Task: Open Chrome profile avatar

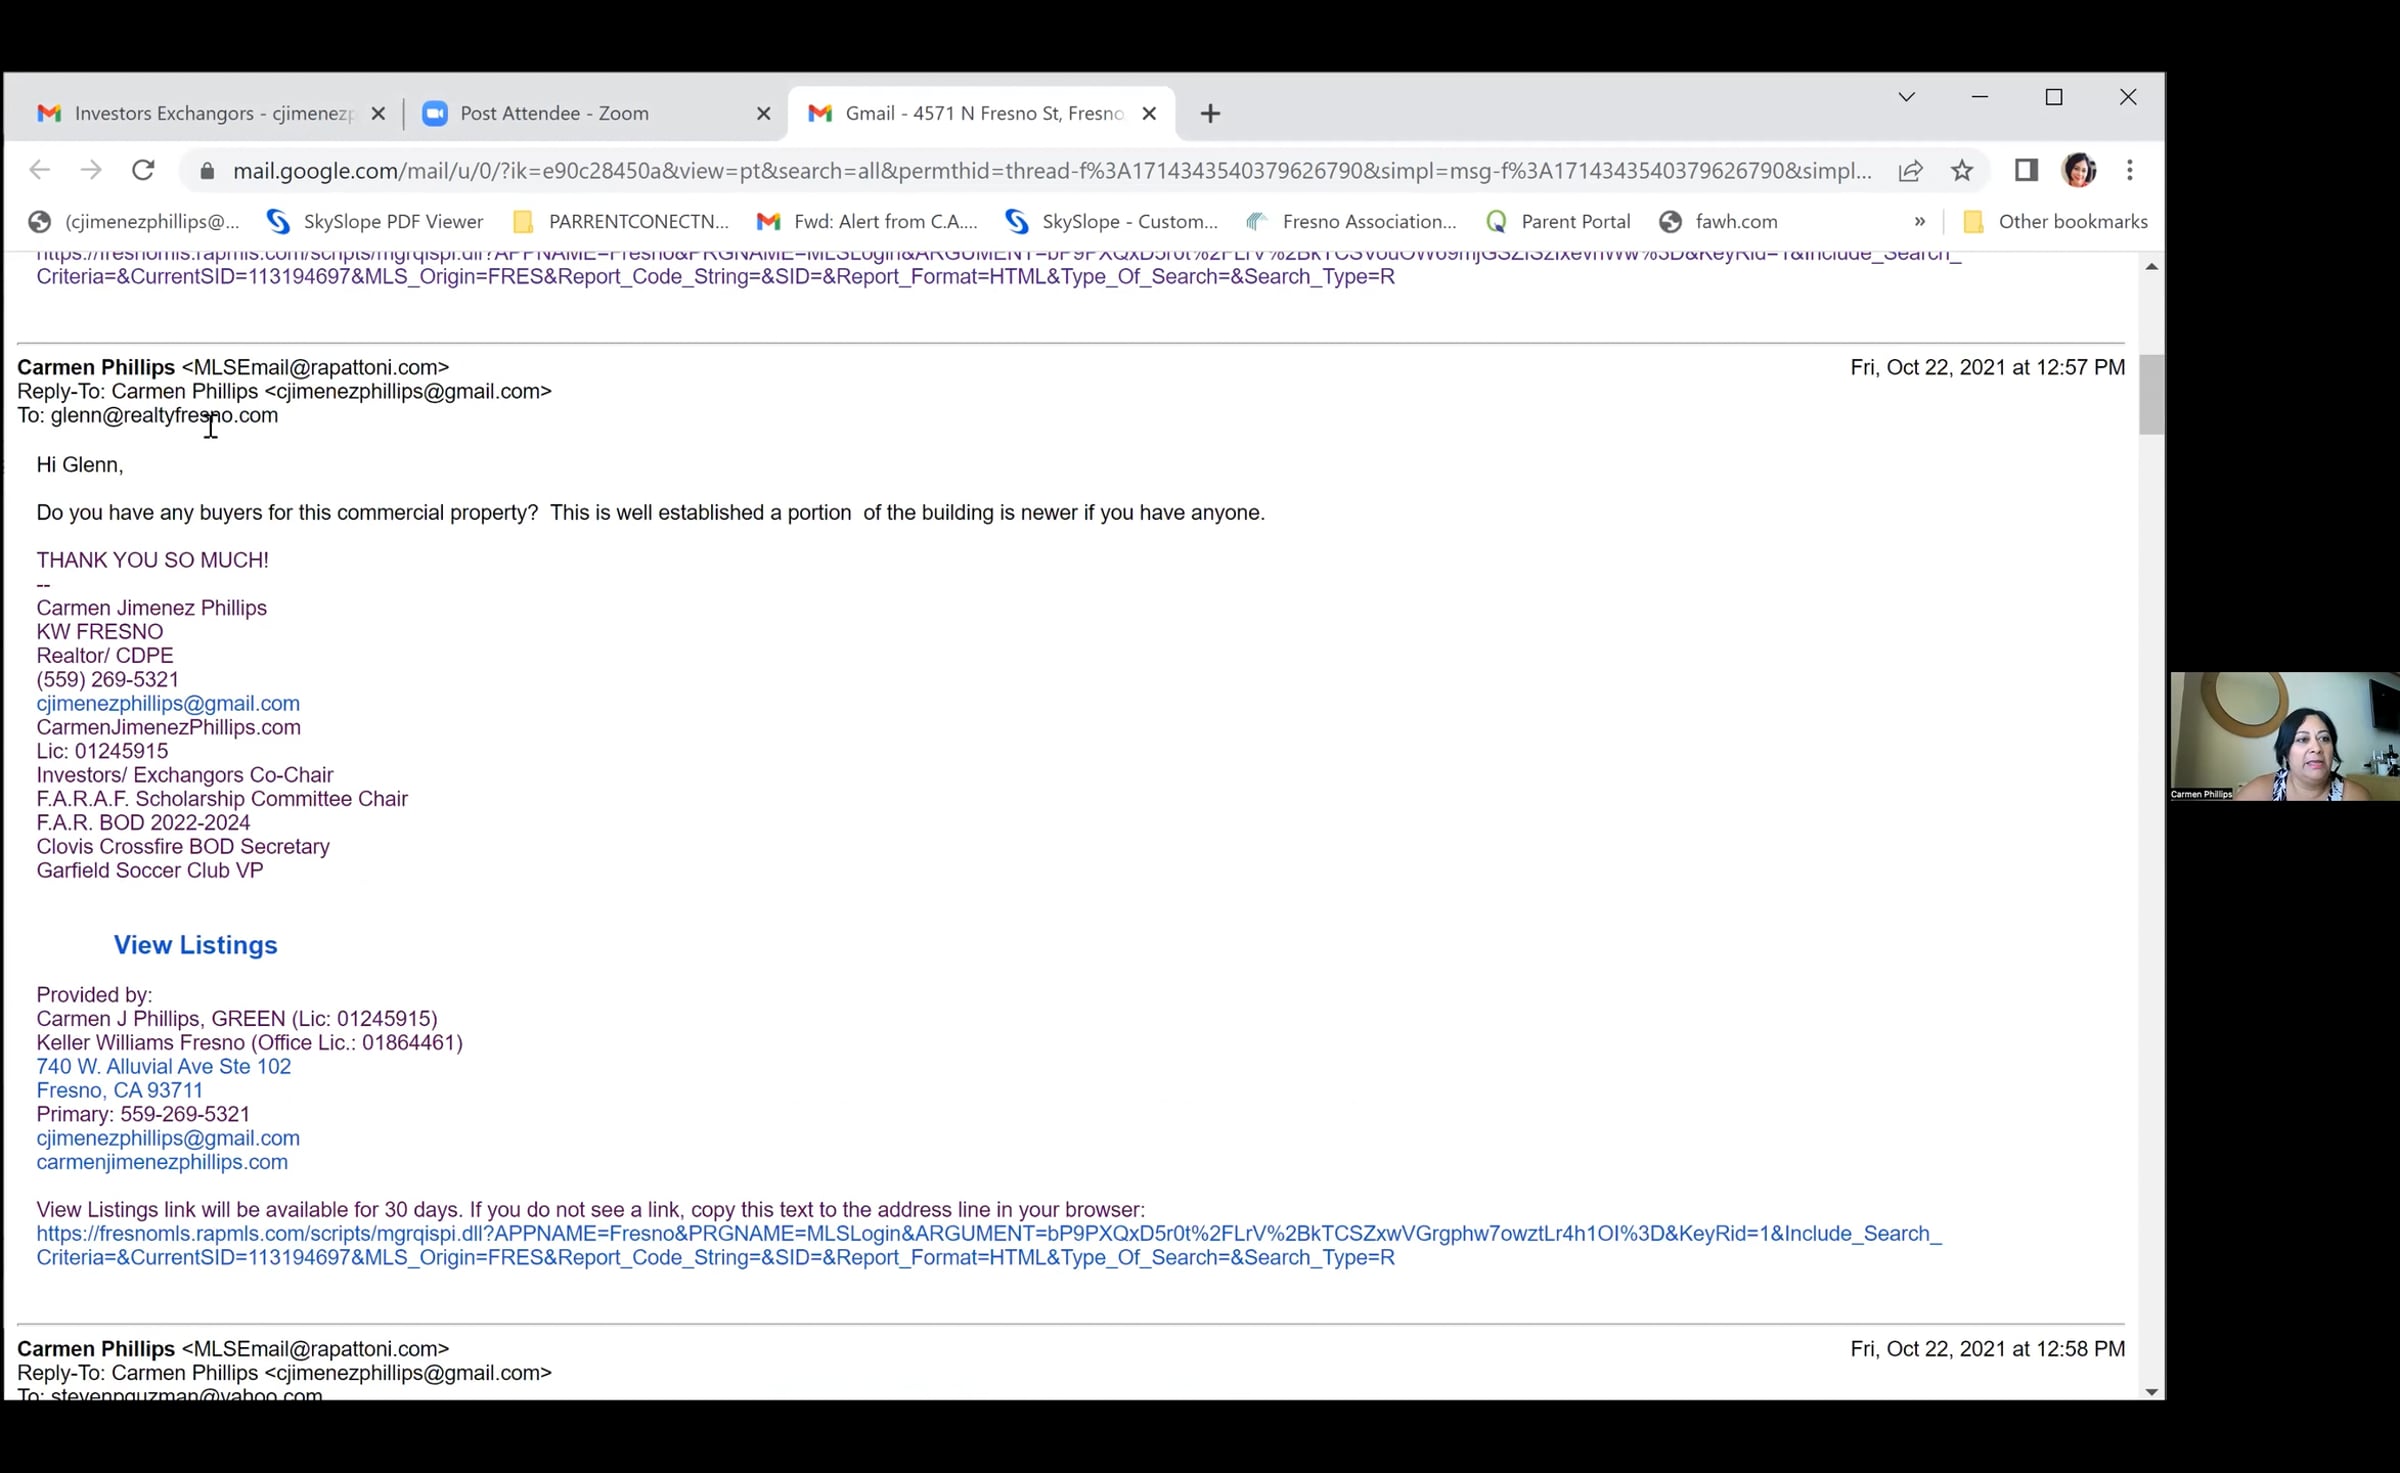Action: tap(2078, 170)
